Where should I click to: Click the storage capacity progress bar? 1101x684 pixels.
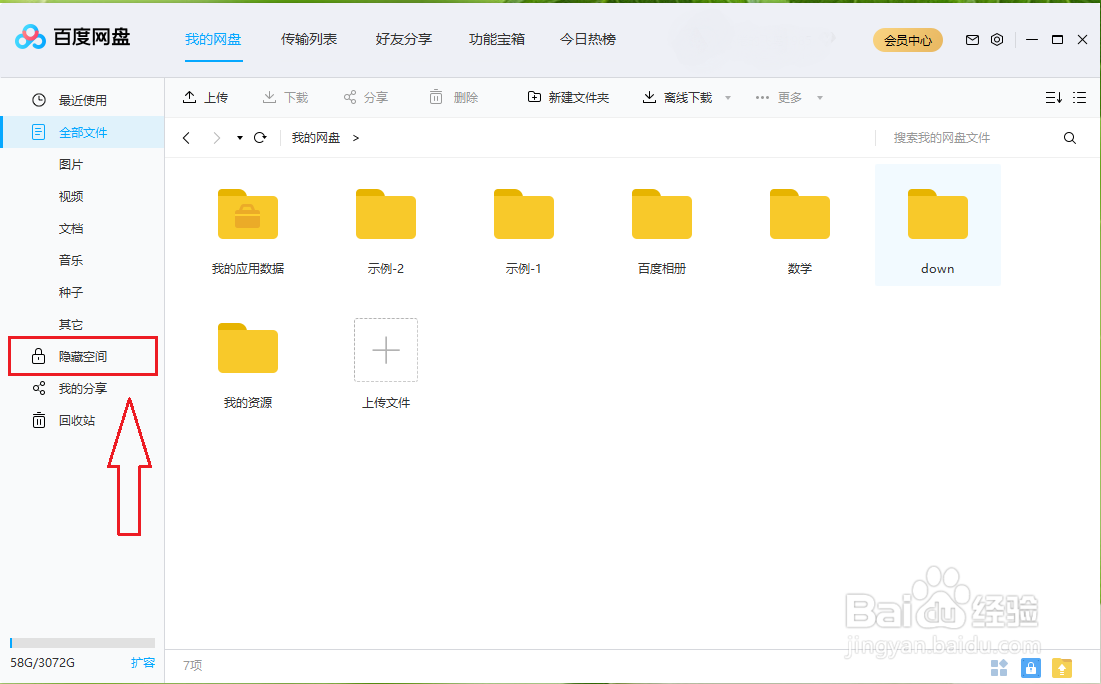80,642
